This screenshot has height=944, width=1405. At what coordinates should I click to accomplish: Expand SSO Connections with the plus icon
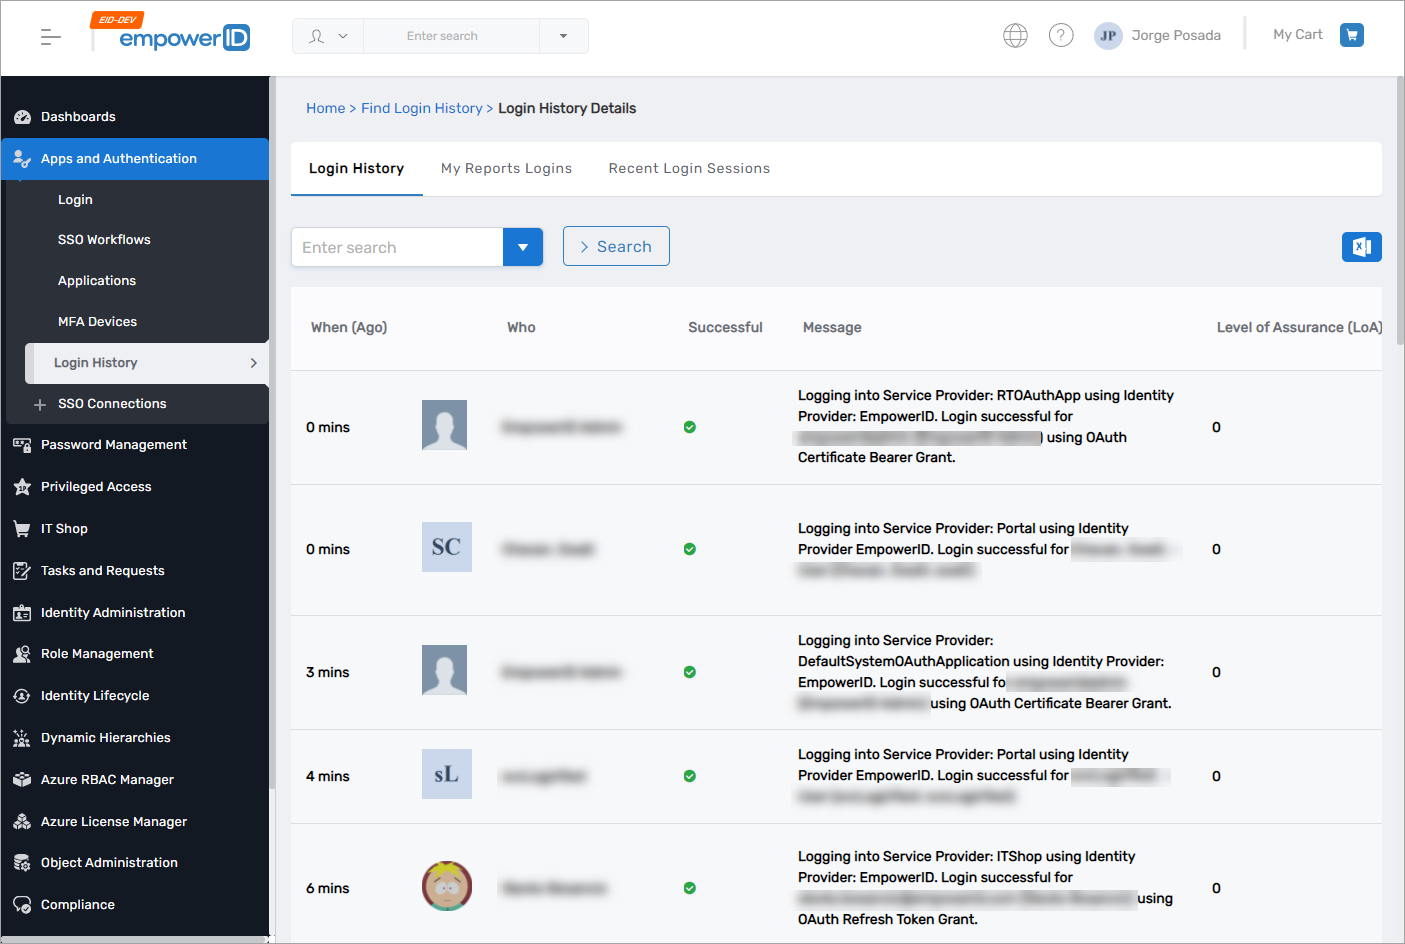pyautogui.click(x=40, y=405)
